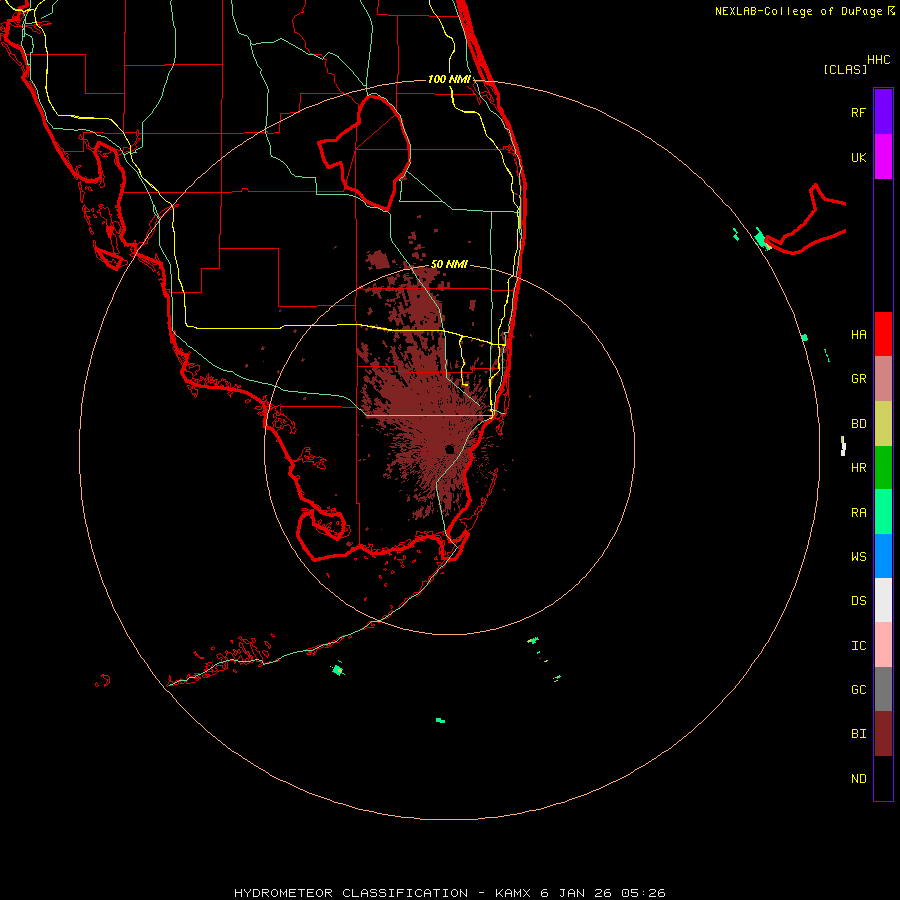900x900 pixels.
Task: Click the BD yellow legend swatch
Action: click(883, 424)
